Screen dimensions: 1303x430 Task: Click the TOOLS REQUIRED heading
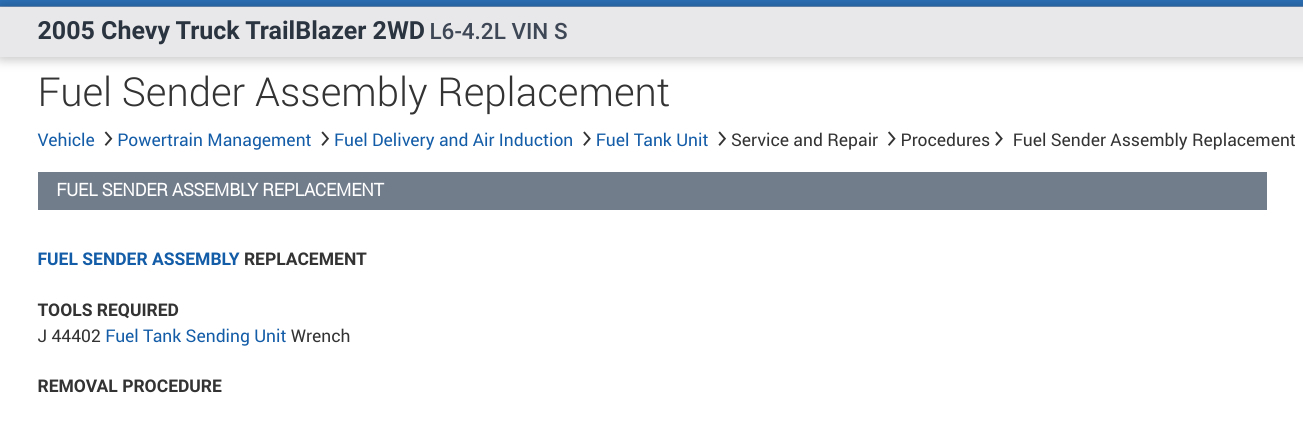(108, 310)
